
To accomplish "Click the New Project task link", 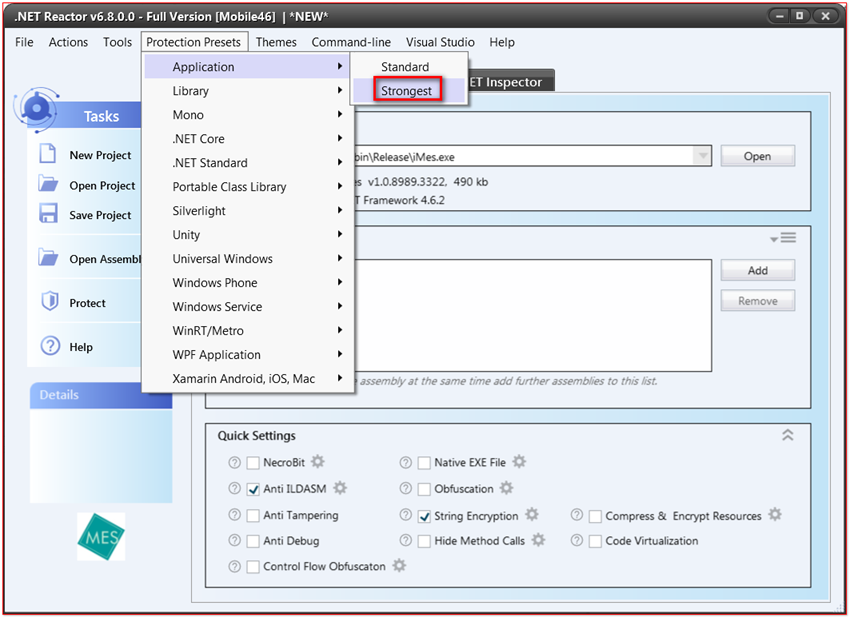I will [100, 155].
